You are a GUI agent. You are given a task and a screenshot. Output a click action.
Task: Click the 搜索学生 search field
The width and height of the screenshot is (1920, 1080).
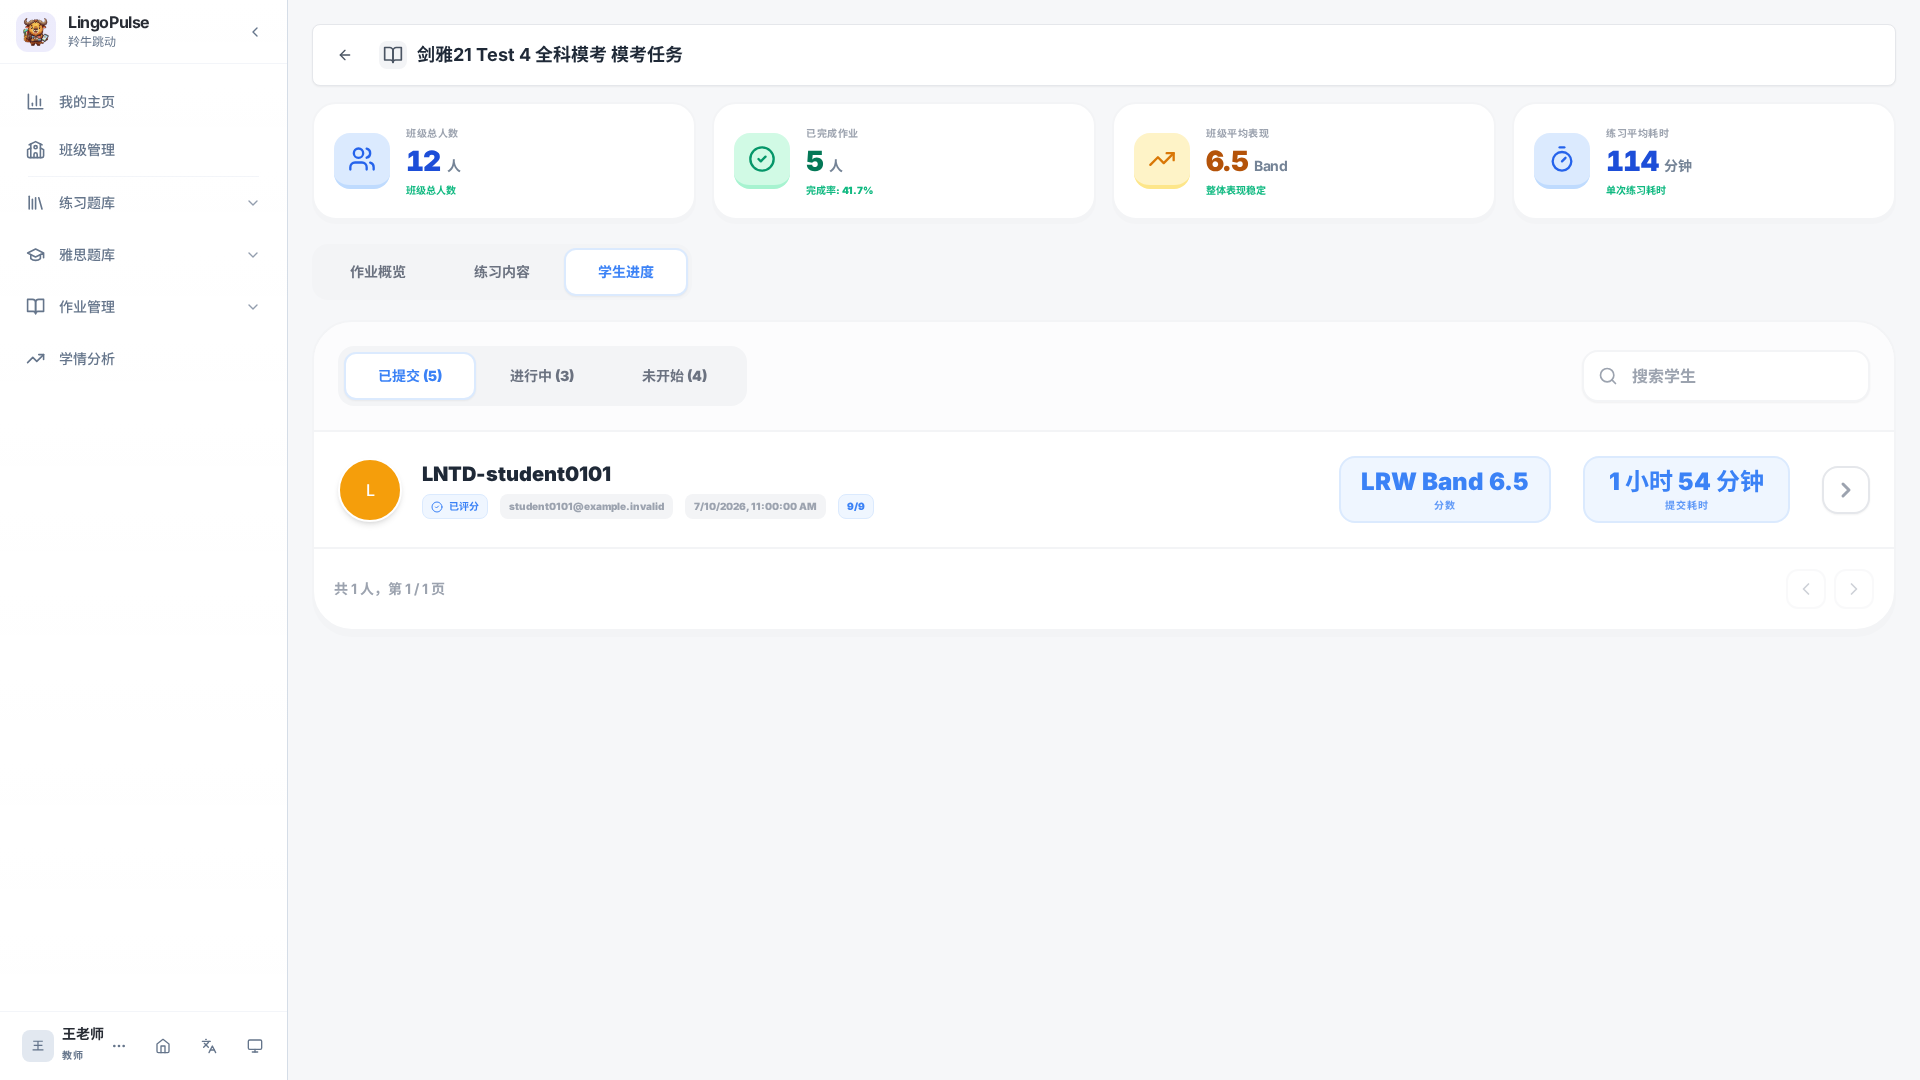click(x=1726, y=376)
